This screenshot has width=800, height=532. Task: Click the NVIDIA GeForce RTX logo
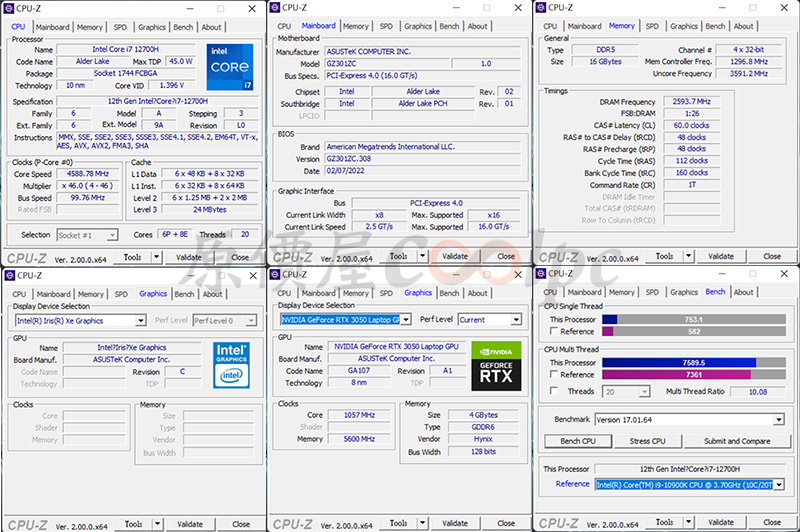coord(496,366)
